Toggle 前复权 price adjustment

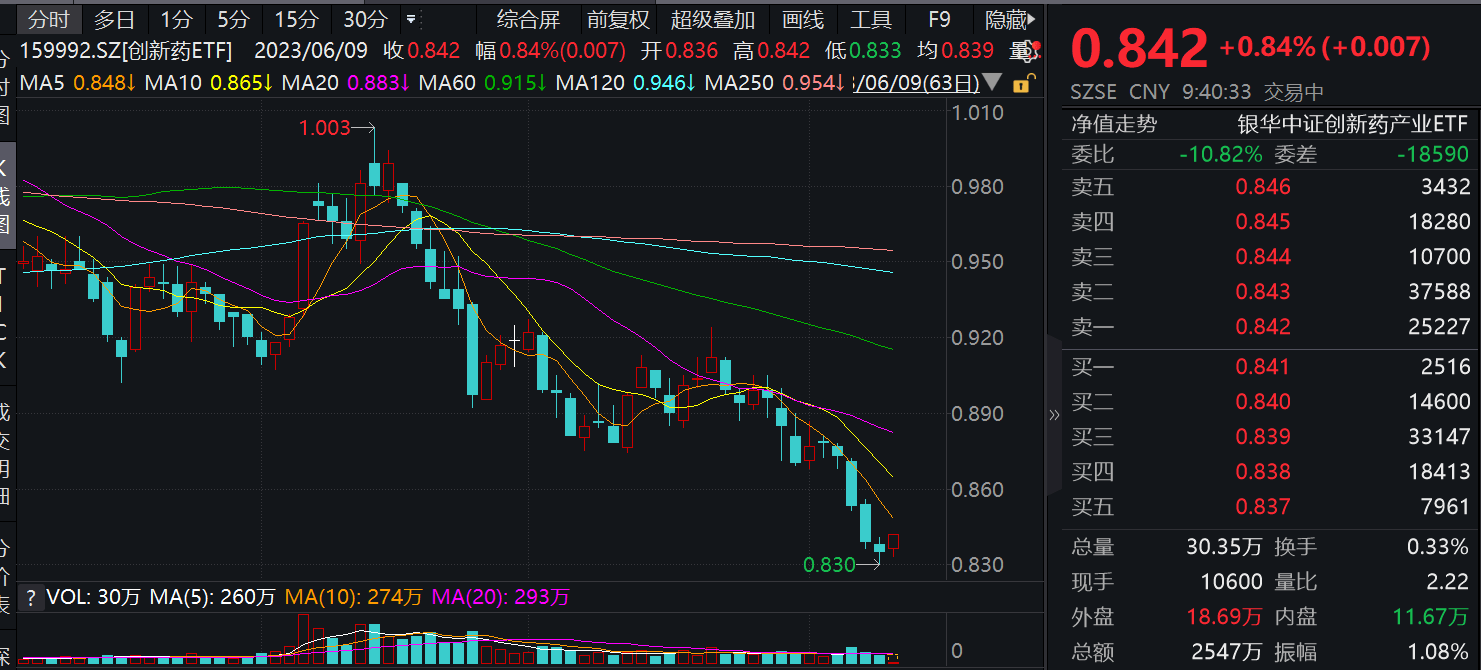617,19
